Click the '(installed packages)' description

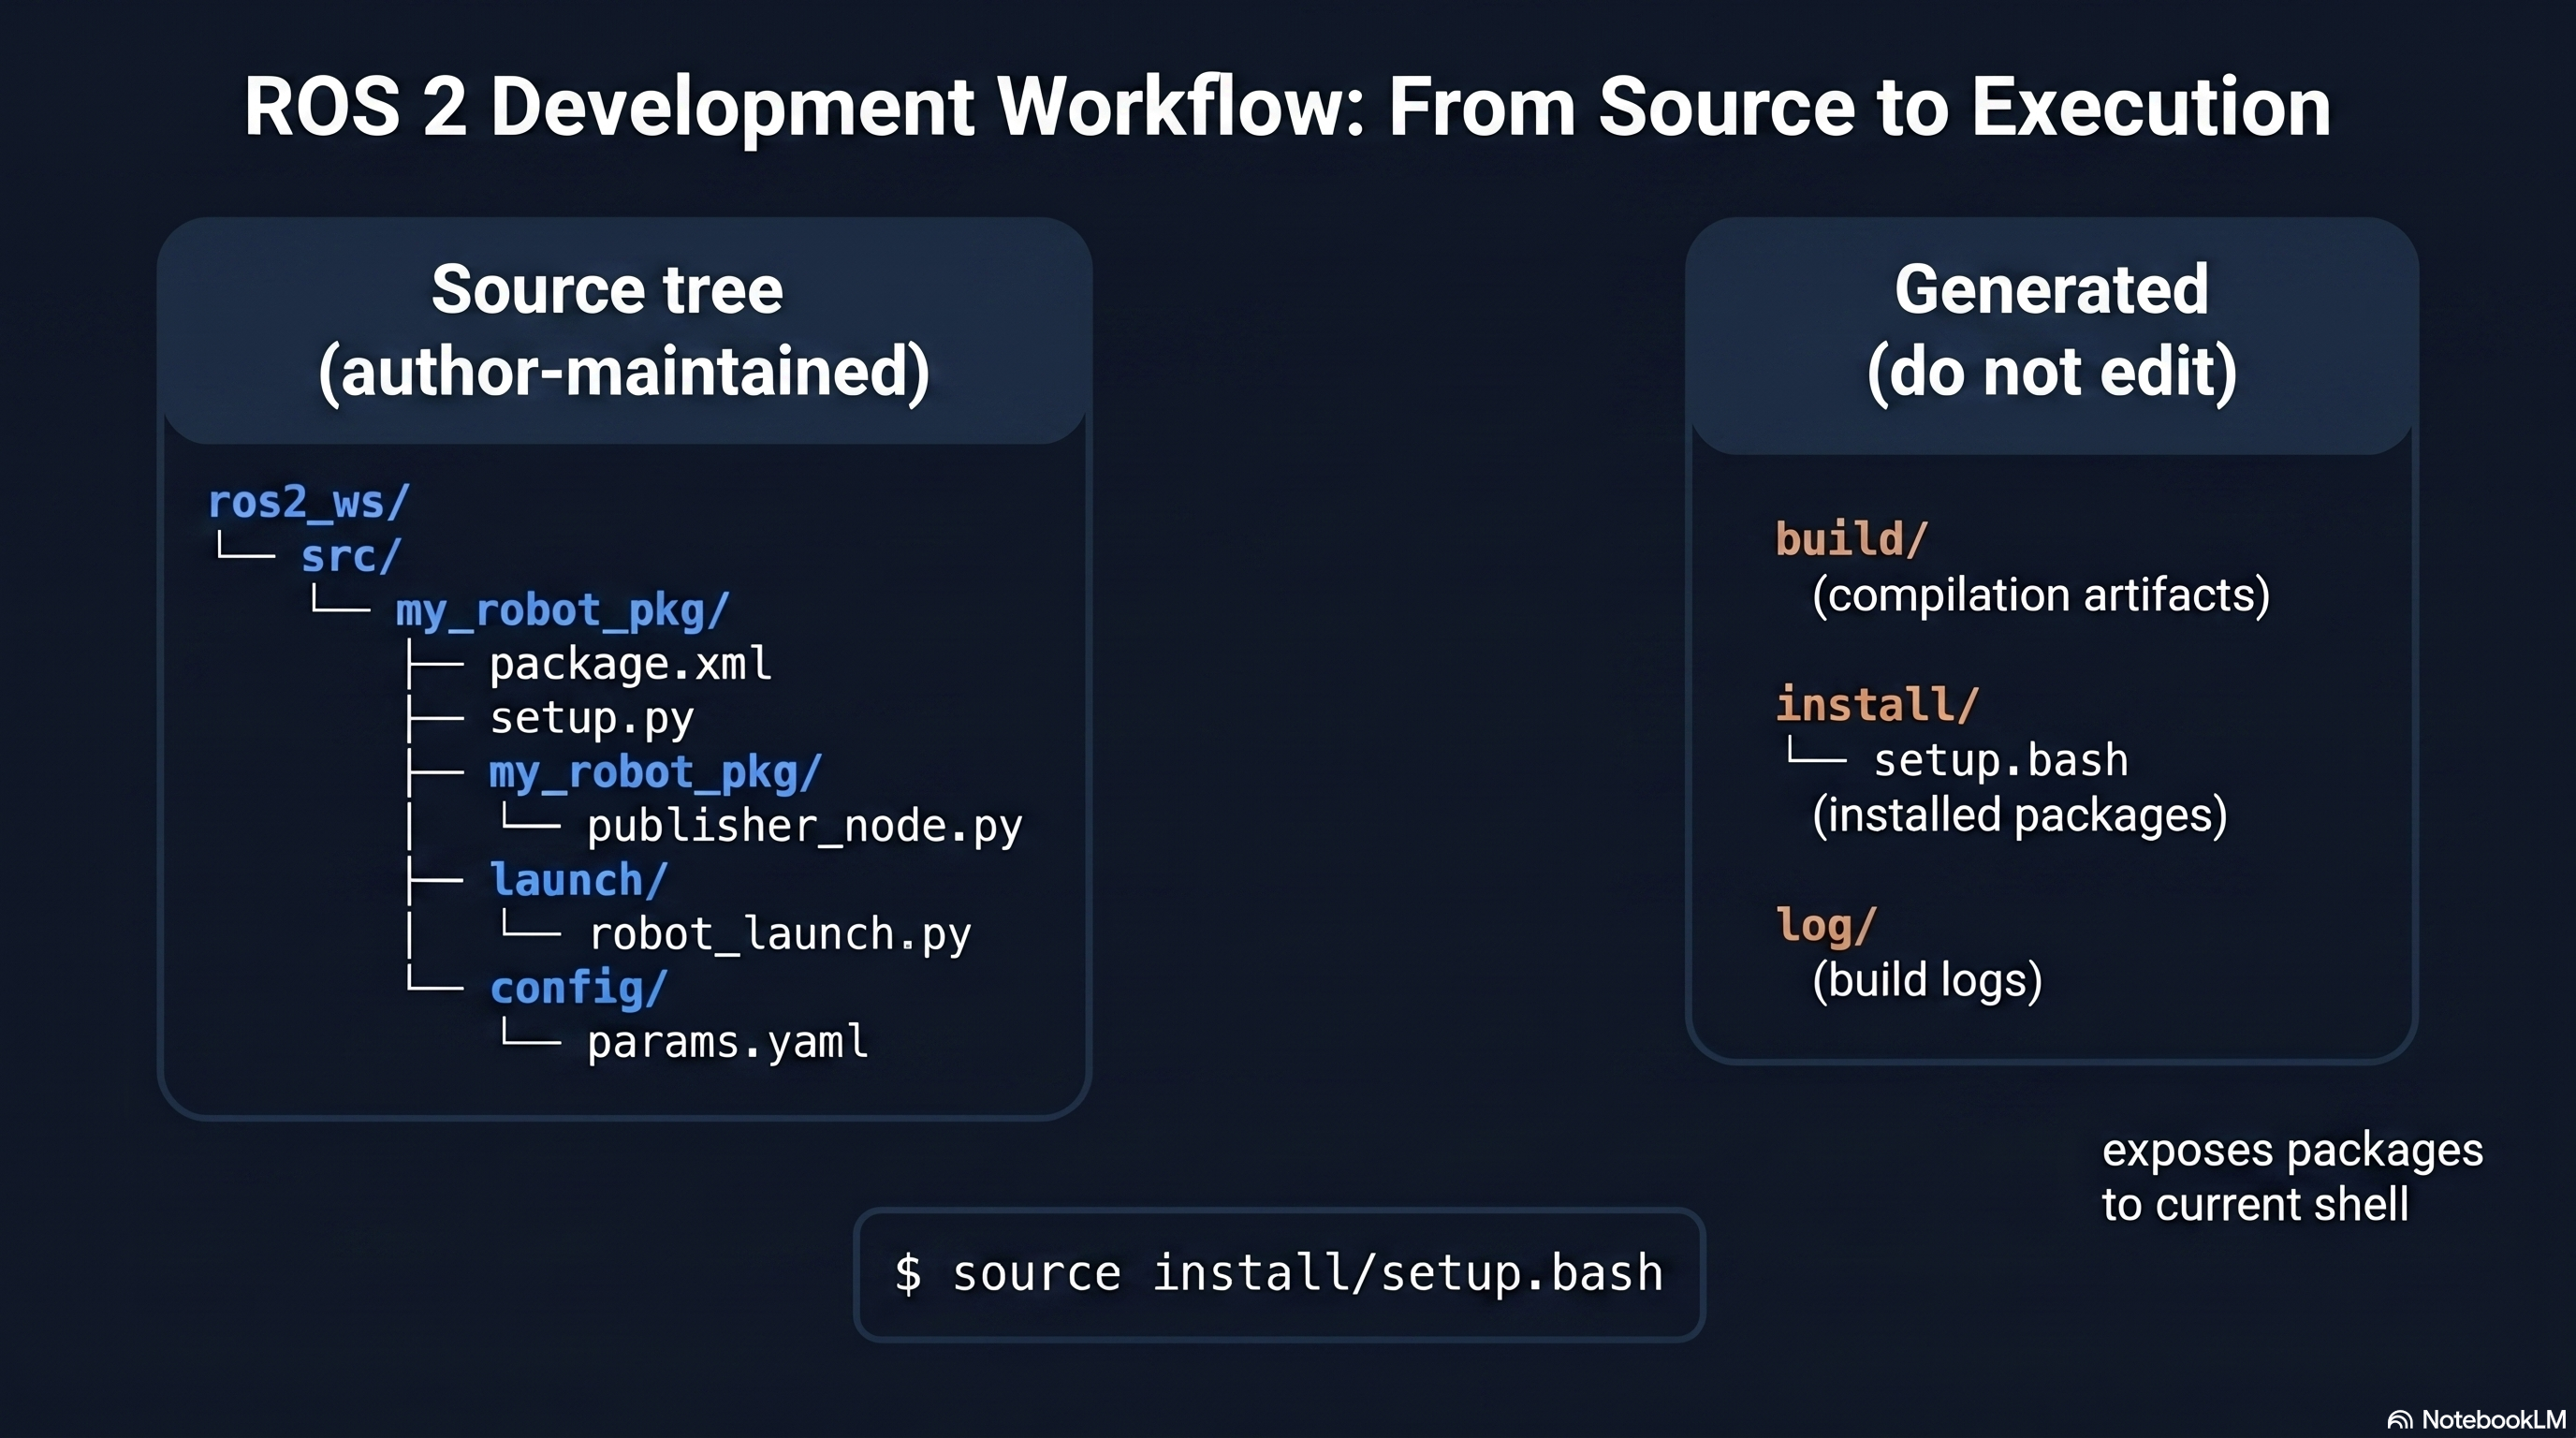coord(2019,815)
